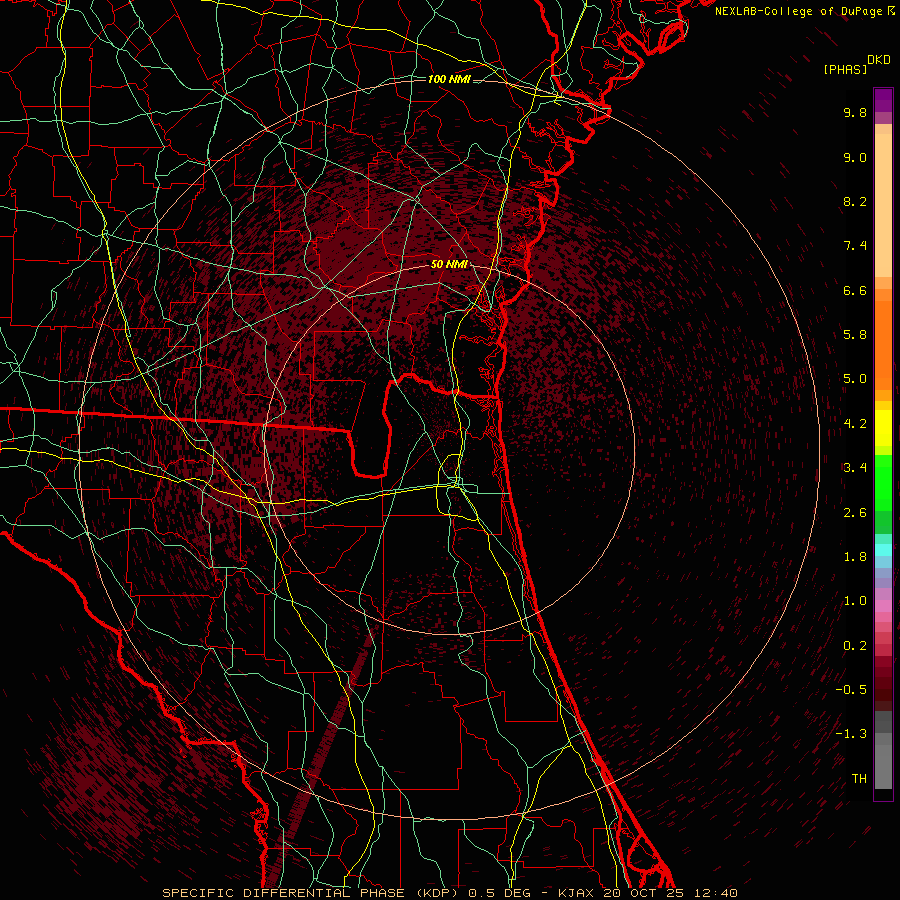Click the 50 NMI range ring label
Image resolution: width=900 pixels, height=900 pixels.
(x=449, y=264)
